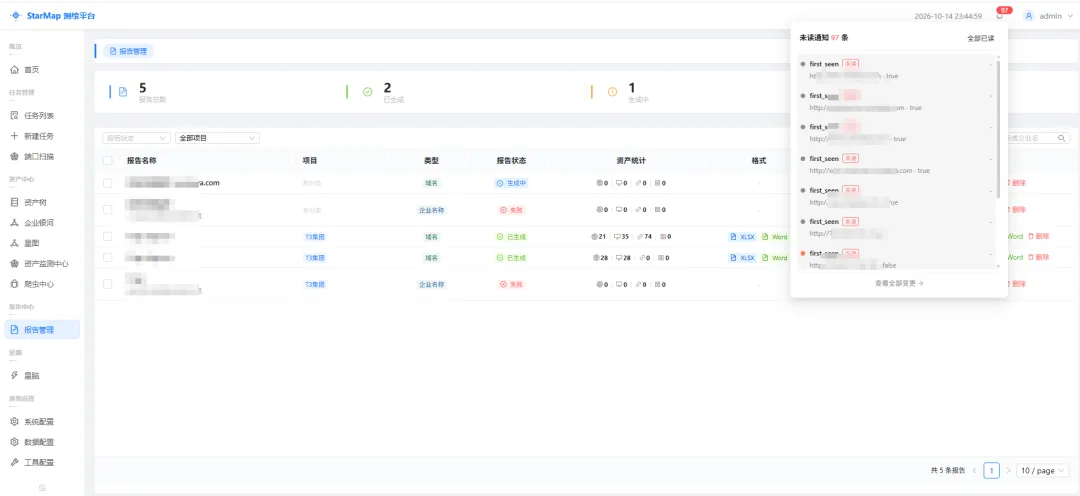Viewport: 1080px width, 496px height.
Task: Click the 类型 column header
Action: [431, 161]
